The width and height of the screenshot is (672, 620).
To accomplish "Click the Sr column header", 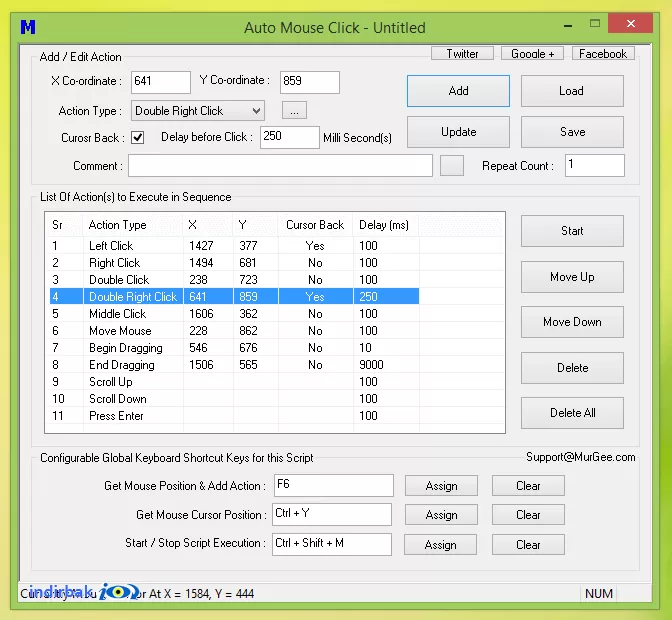I will point(64,225).
